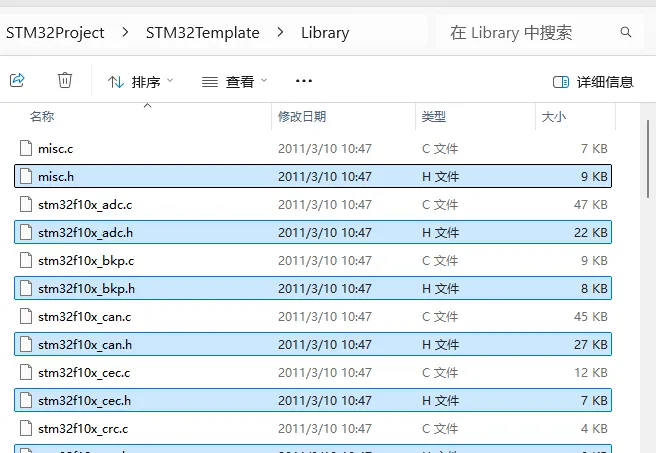The image size is (656, 453).
Task: Select the file misc.c
Action: pyautogui.click(x=313, y=148)
